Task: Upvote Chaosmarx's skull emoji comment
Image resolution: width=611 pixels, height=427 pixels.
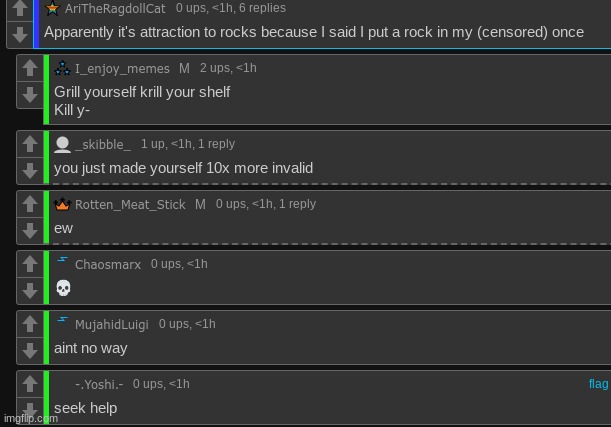Action: click(x=30, y=264)
